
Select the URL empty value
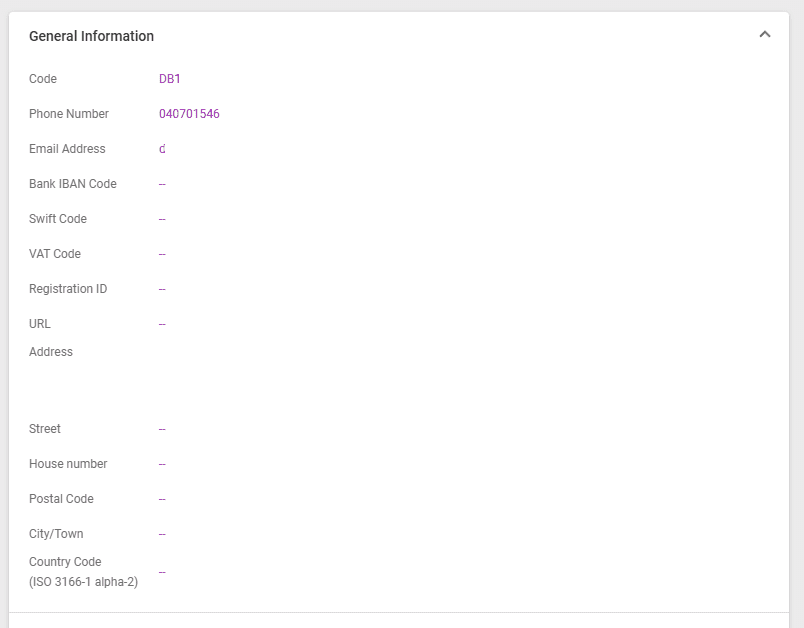pyautogui.click(x=162, y=324)
